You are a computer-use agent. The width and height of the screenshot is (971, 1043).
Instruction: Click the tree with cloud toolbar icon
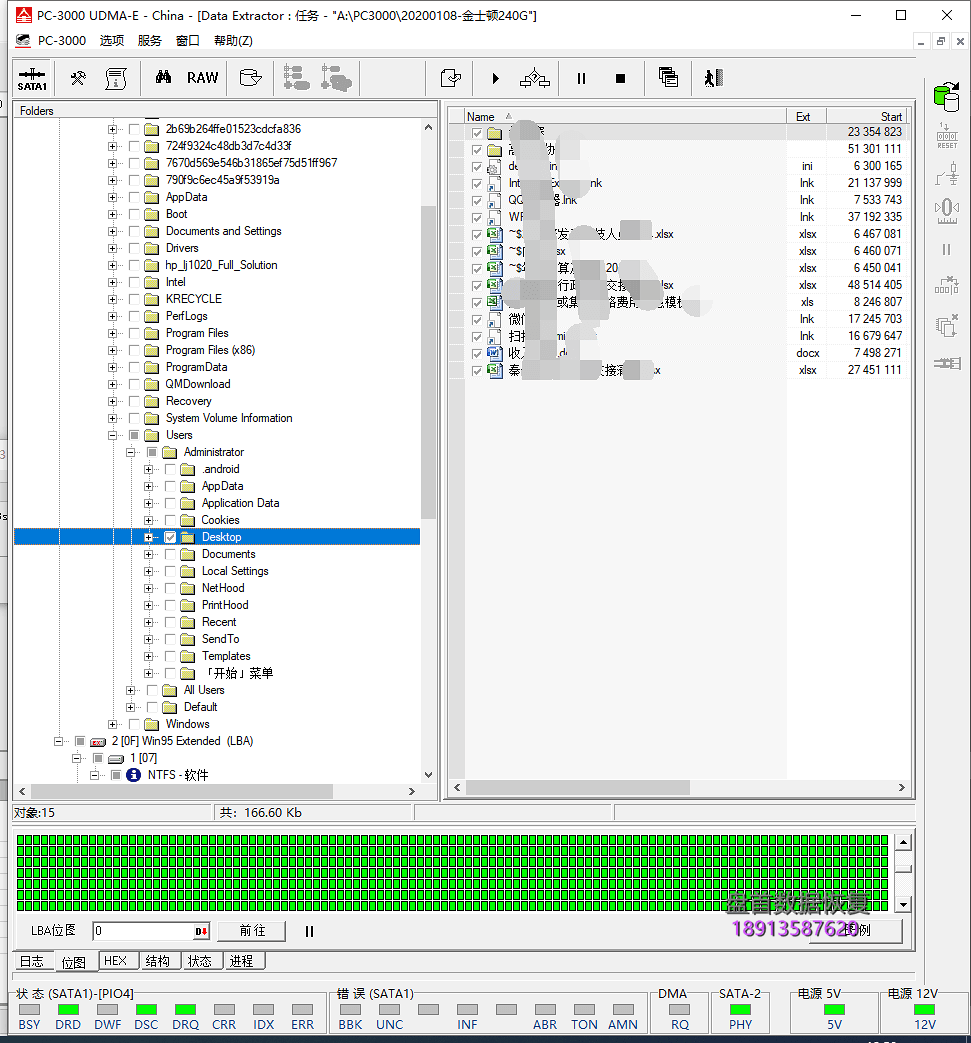(336, 78)
